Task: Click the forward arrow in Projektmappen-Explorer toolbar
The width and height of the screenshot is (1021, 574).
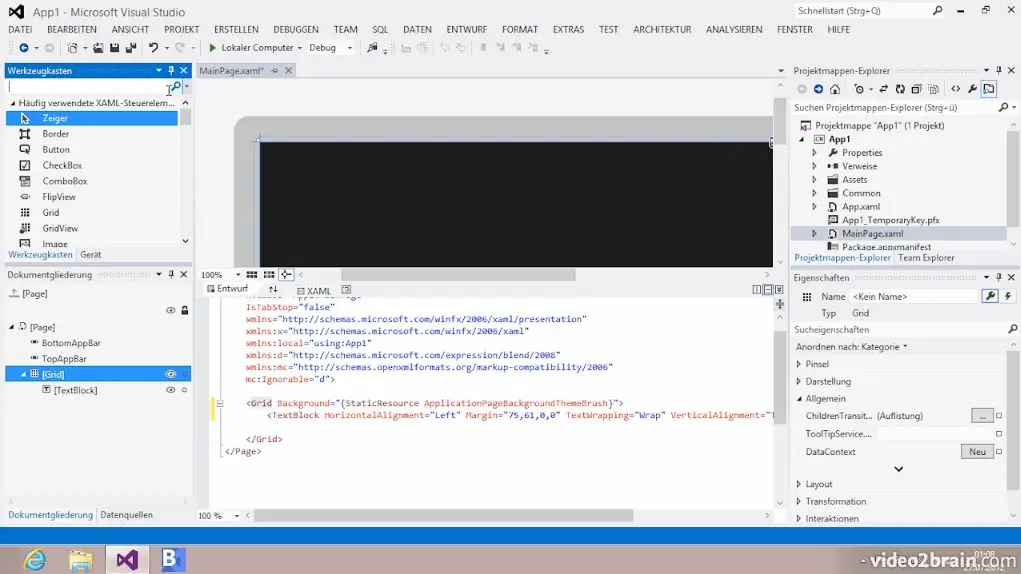Action: click(x=818, y=89)
